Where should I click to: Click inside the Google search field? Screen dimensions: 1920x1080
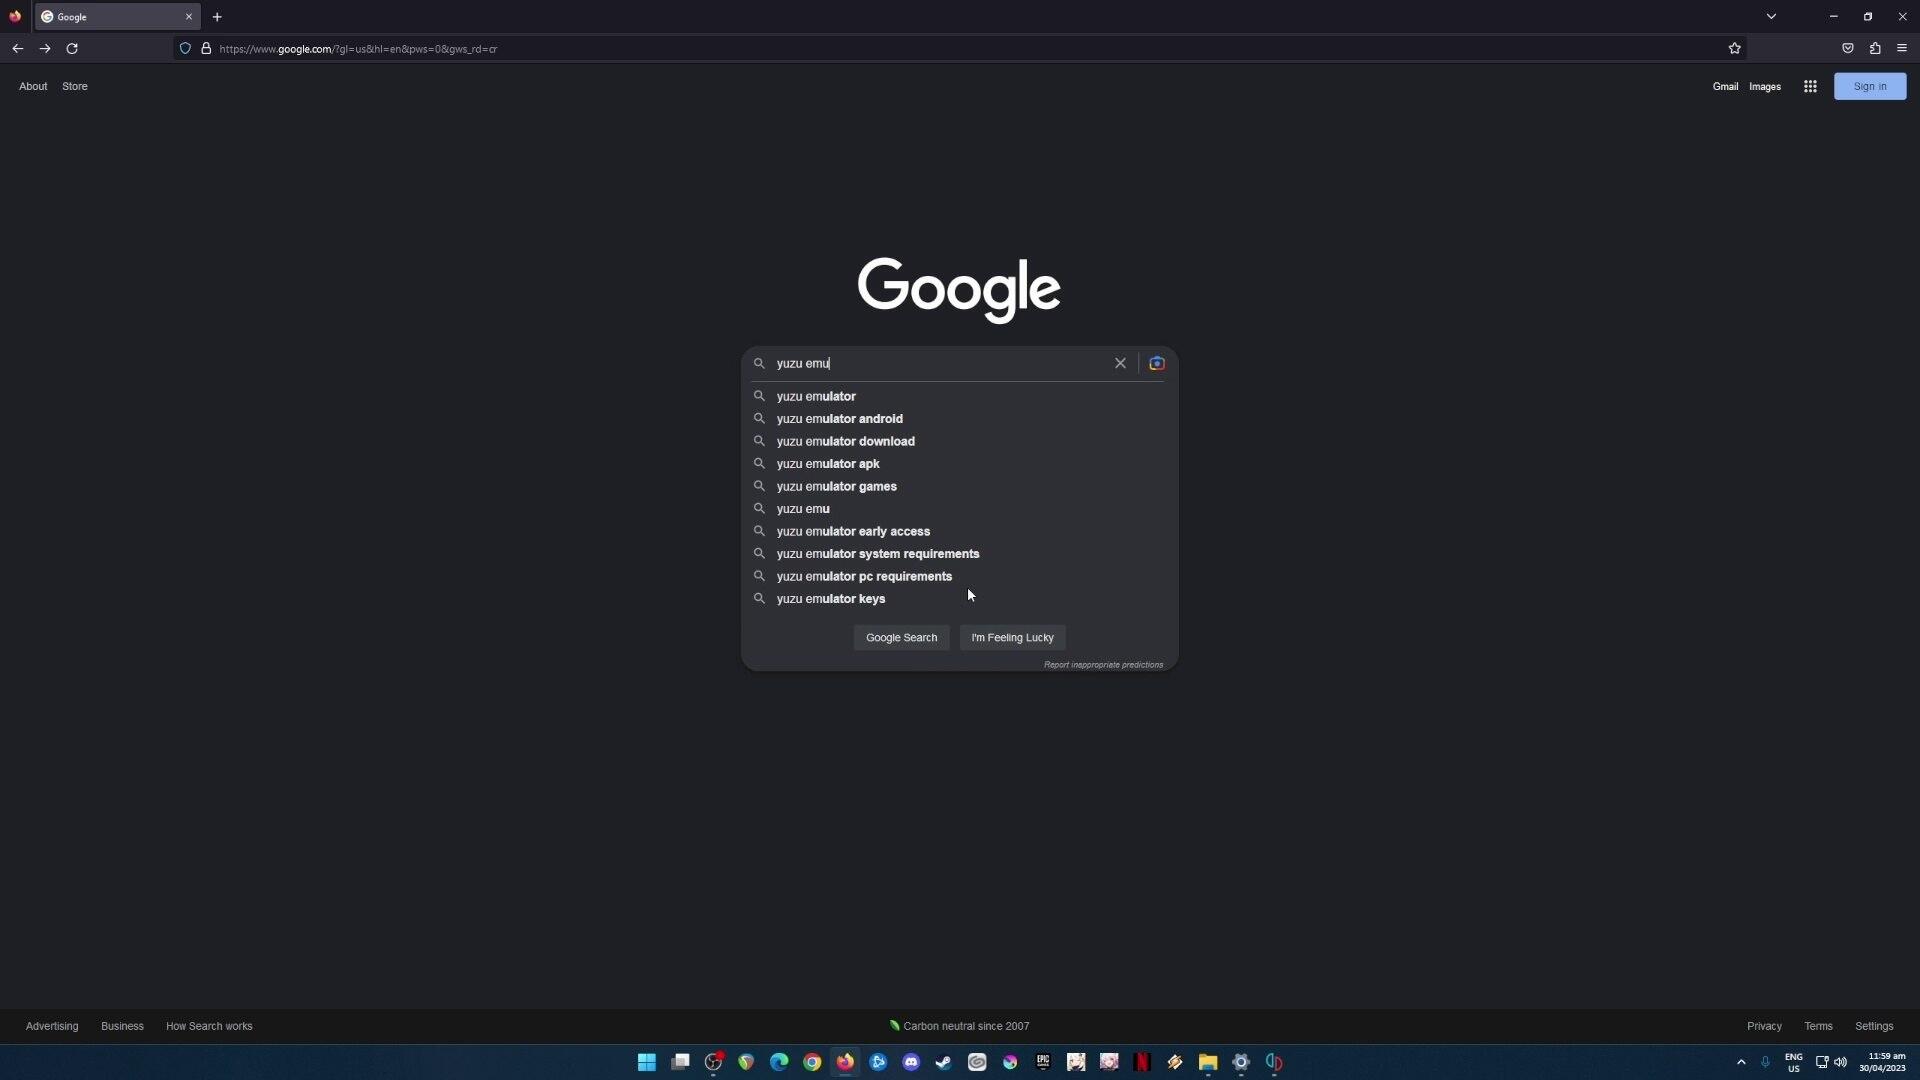[940, 363]
